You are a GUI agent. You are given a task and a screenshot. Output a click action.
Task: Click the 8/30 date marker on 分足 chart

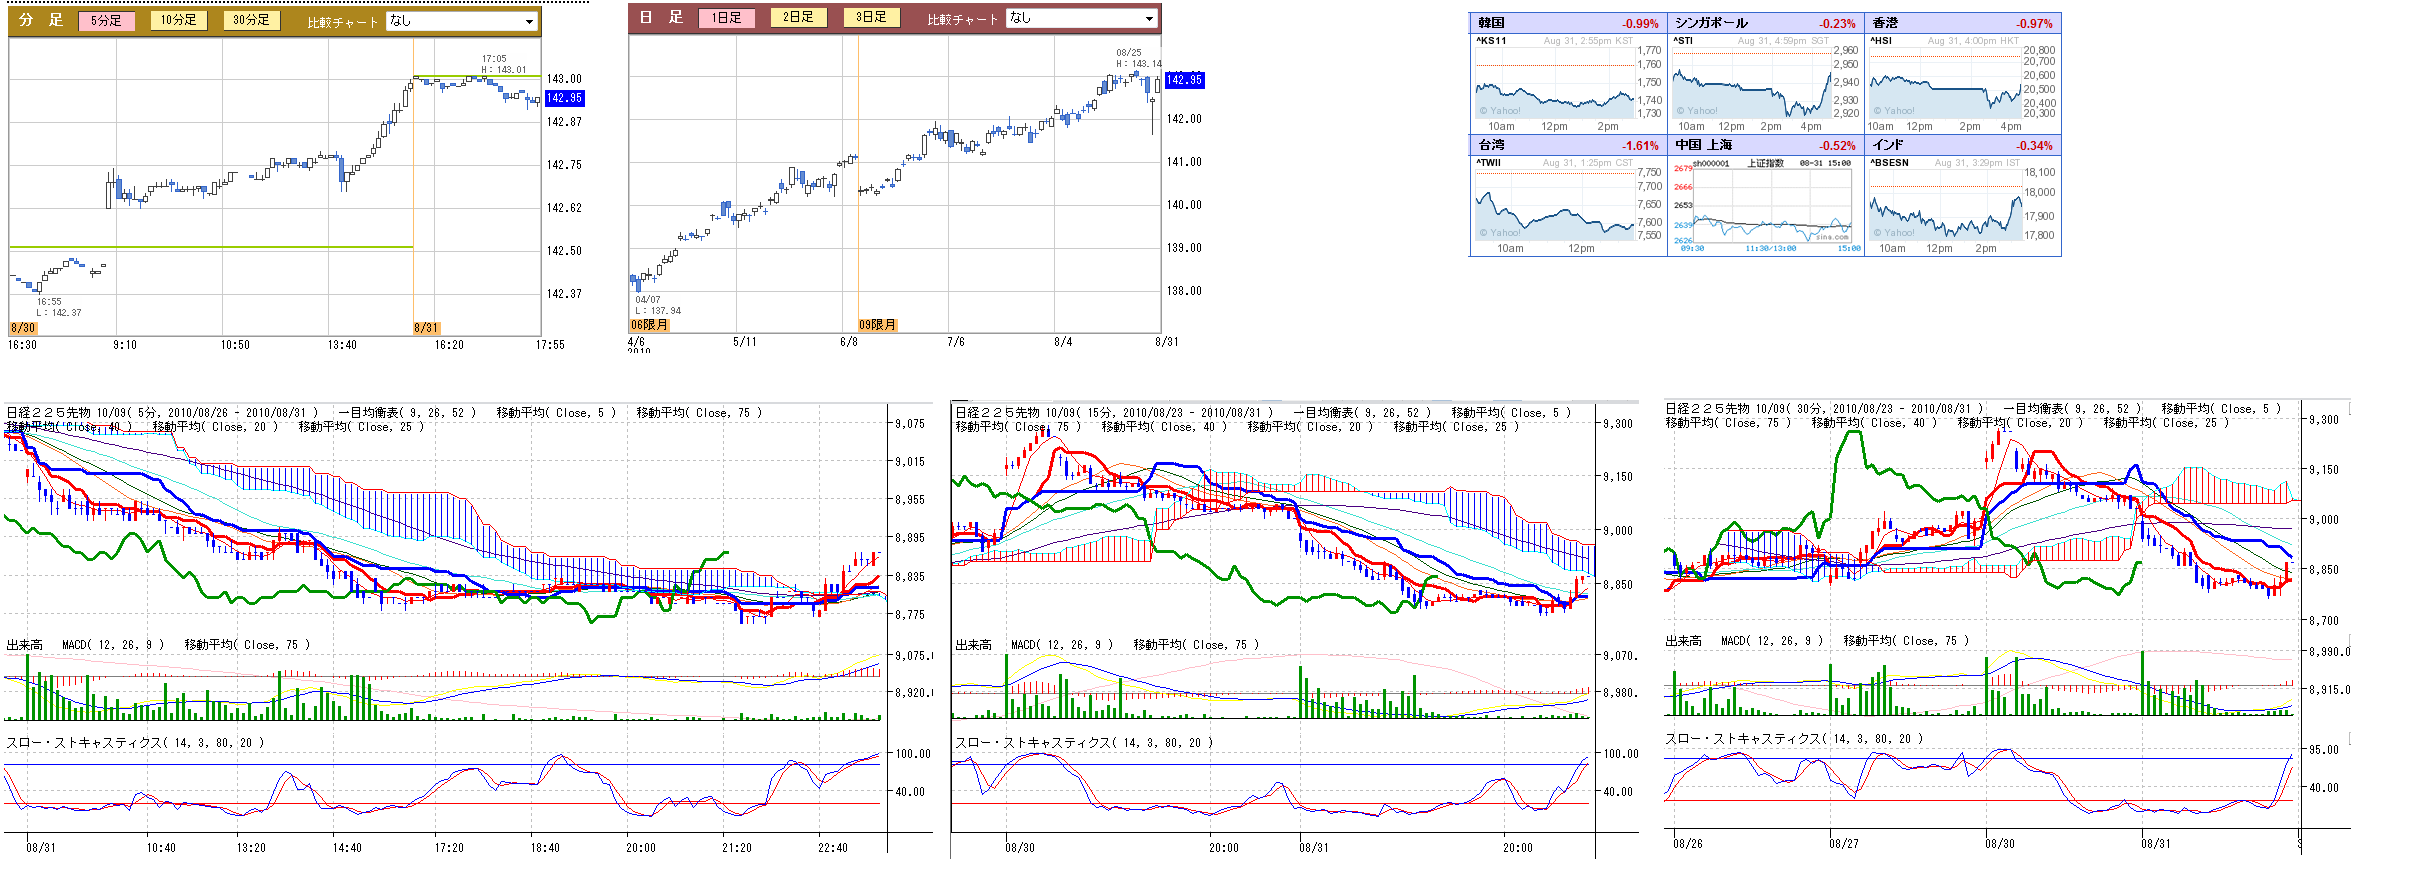coord(23,328)
